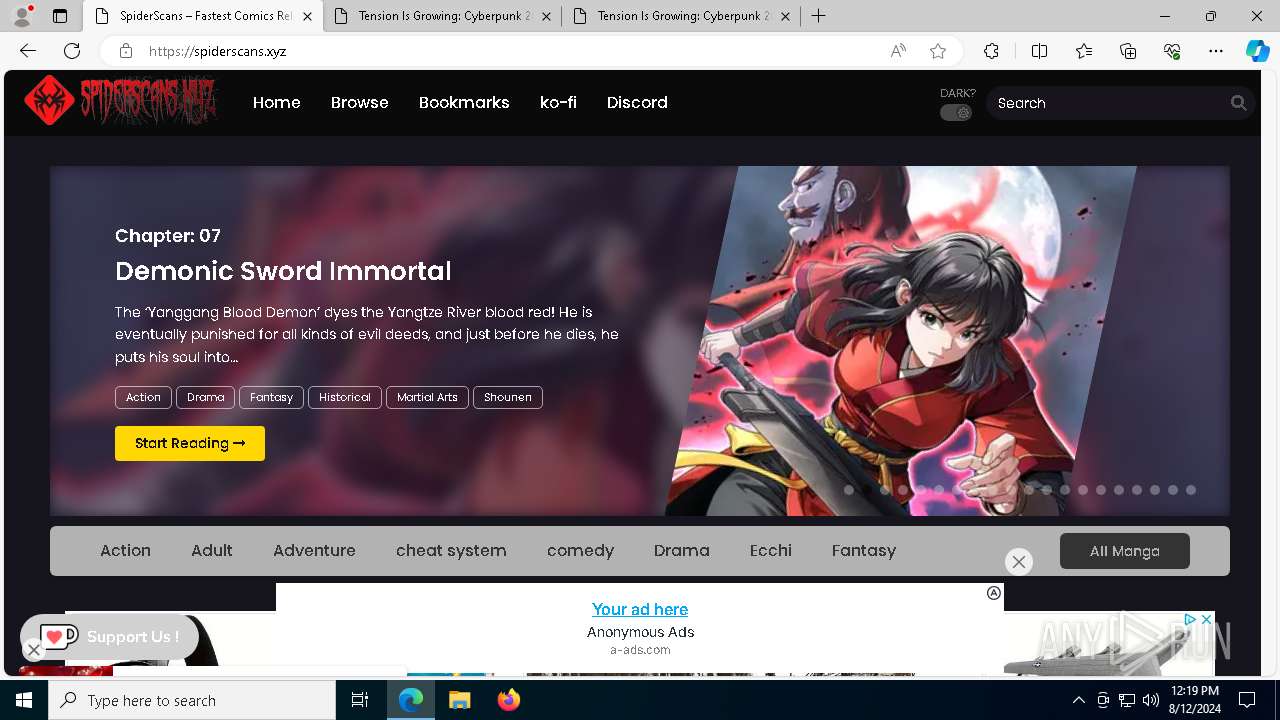Open Task View on taskbar
Image resolution: width=1280 pixels, height=720 pixels.
pos(360,700)
